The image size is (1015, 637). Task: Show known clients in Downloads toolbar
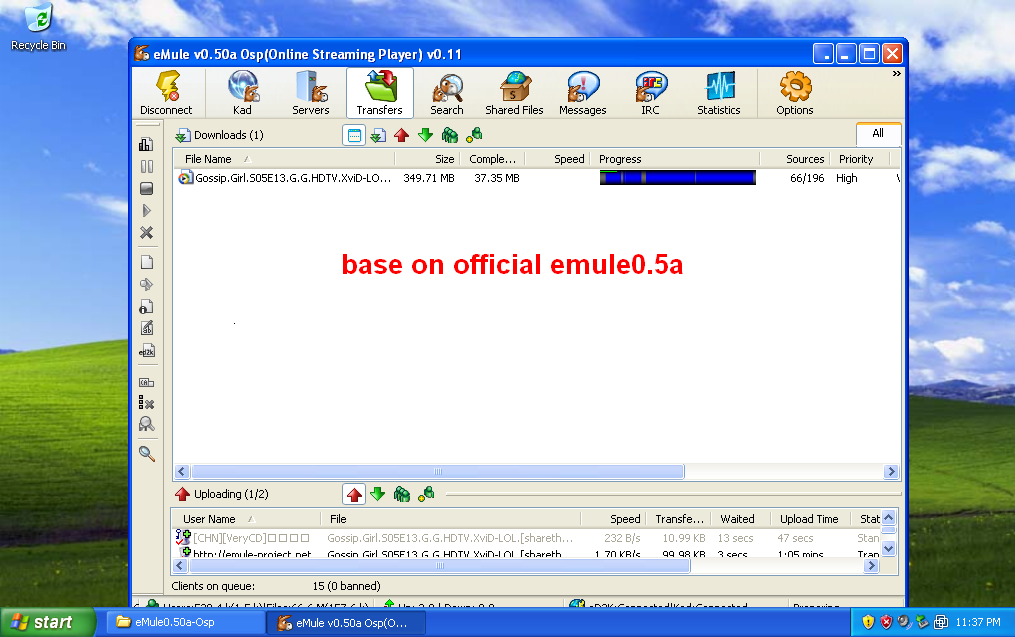click(474, 135)
